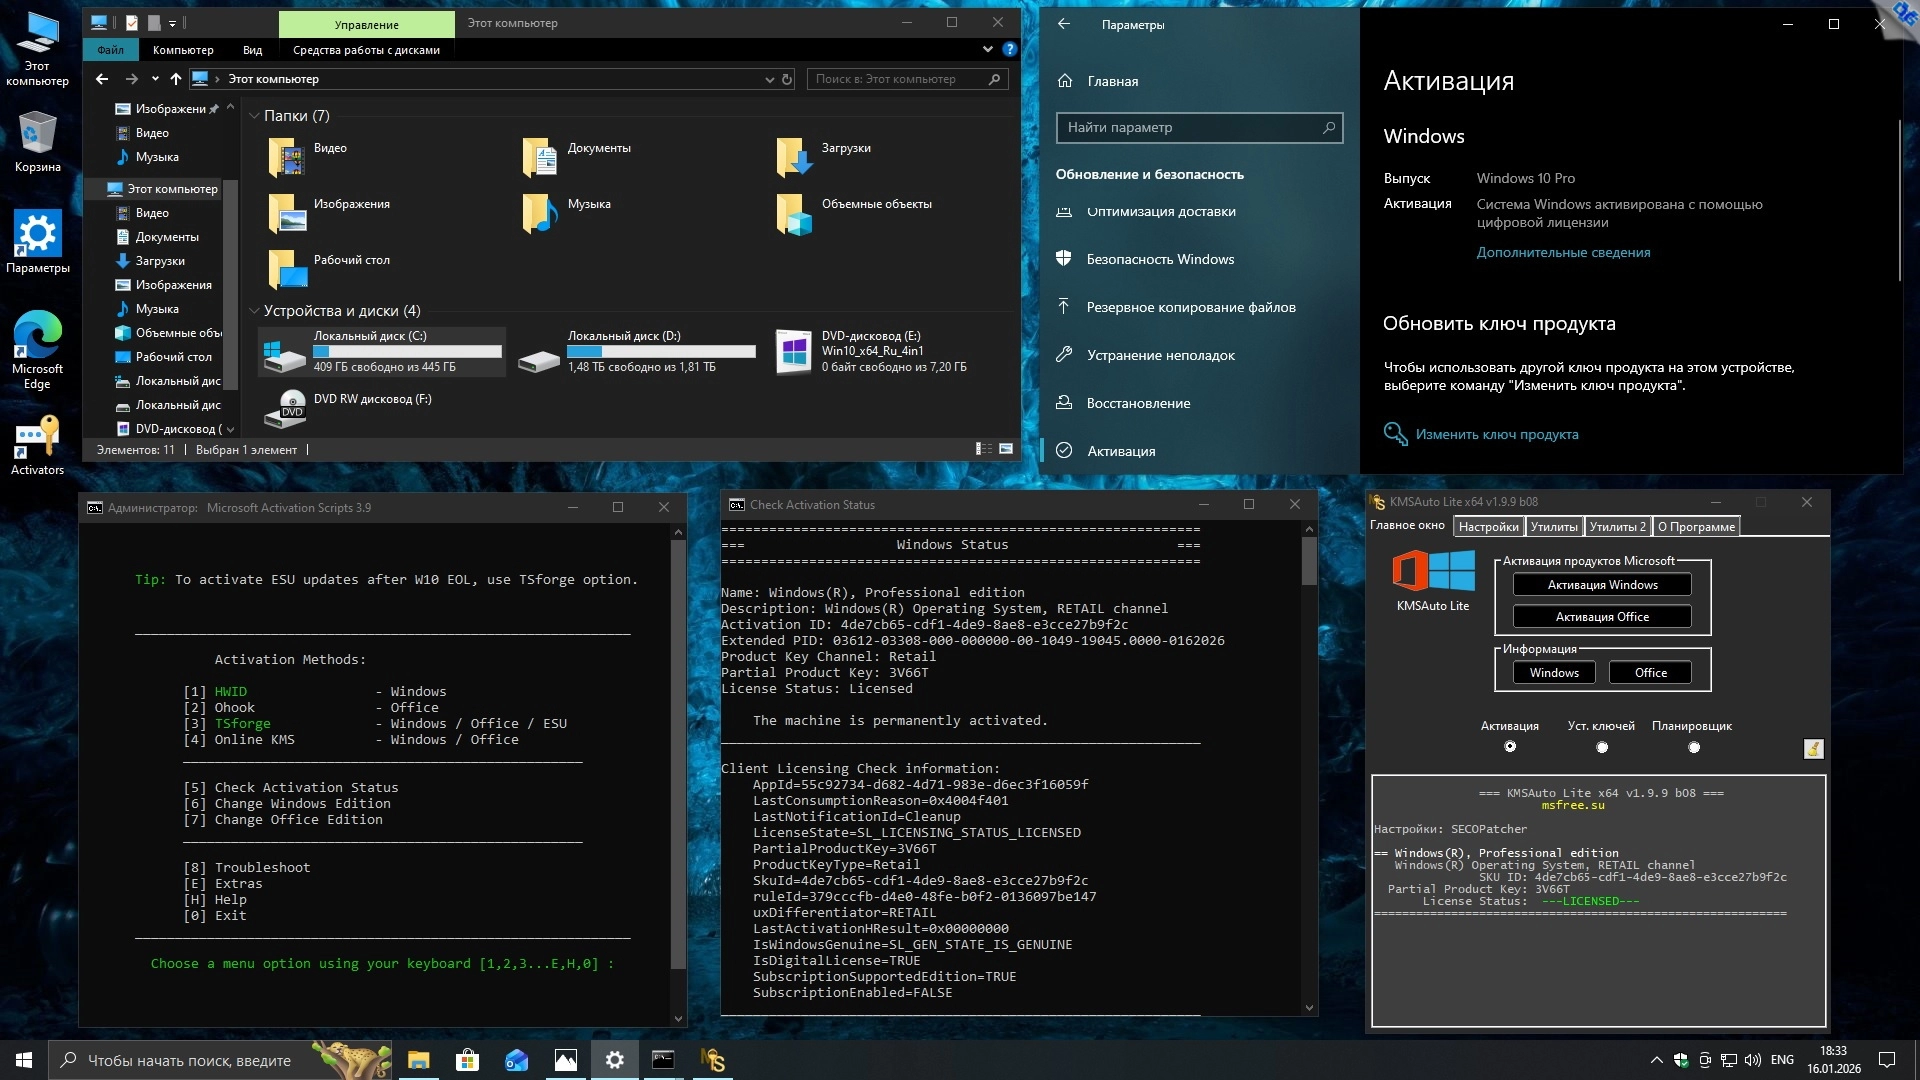1920x1080 pixels.
Task: Switch to the Утилиты tab in KMSAuto
Action: [x=1554, y=527]
